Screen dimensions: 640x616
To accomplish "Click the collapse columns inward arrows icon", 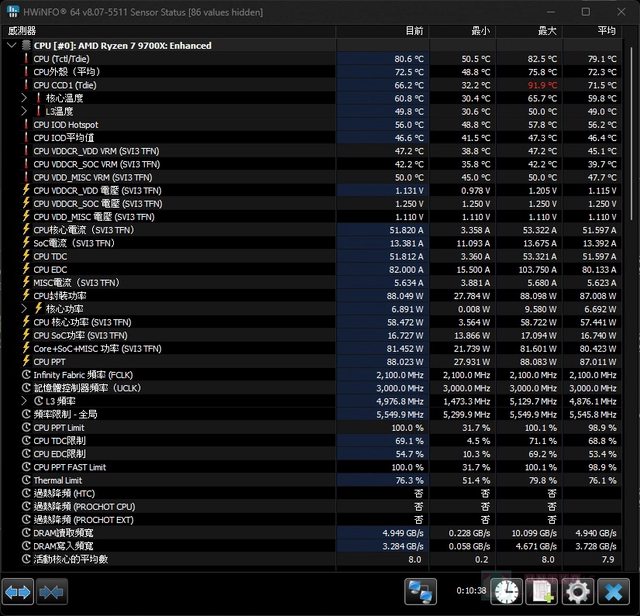I will [x=51, y=591].
